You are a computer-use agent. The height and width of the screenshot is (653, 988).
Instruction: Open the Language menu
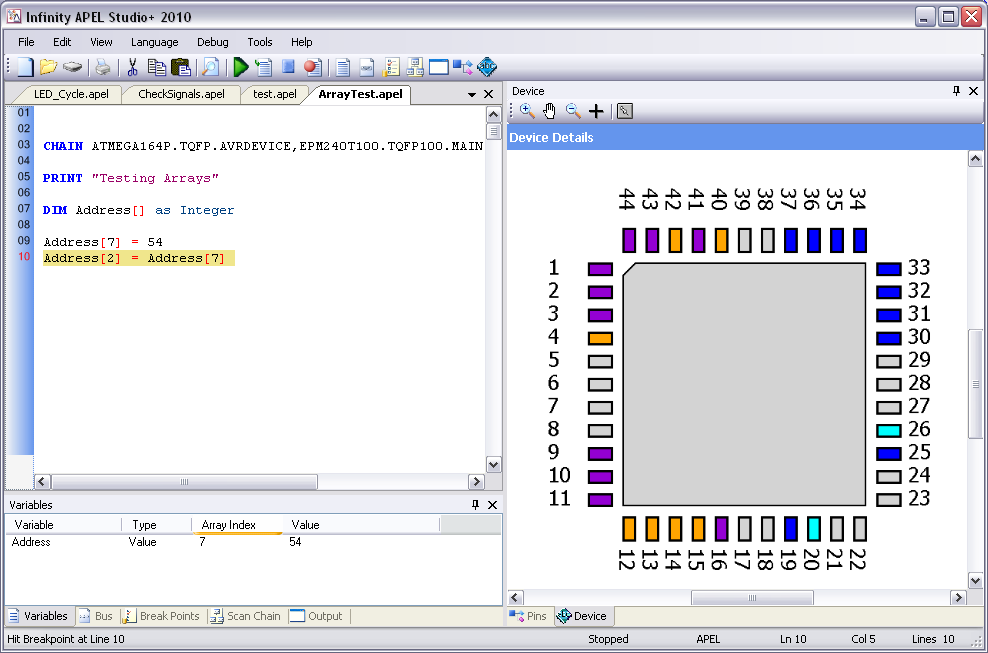(x=154, y=42)
